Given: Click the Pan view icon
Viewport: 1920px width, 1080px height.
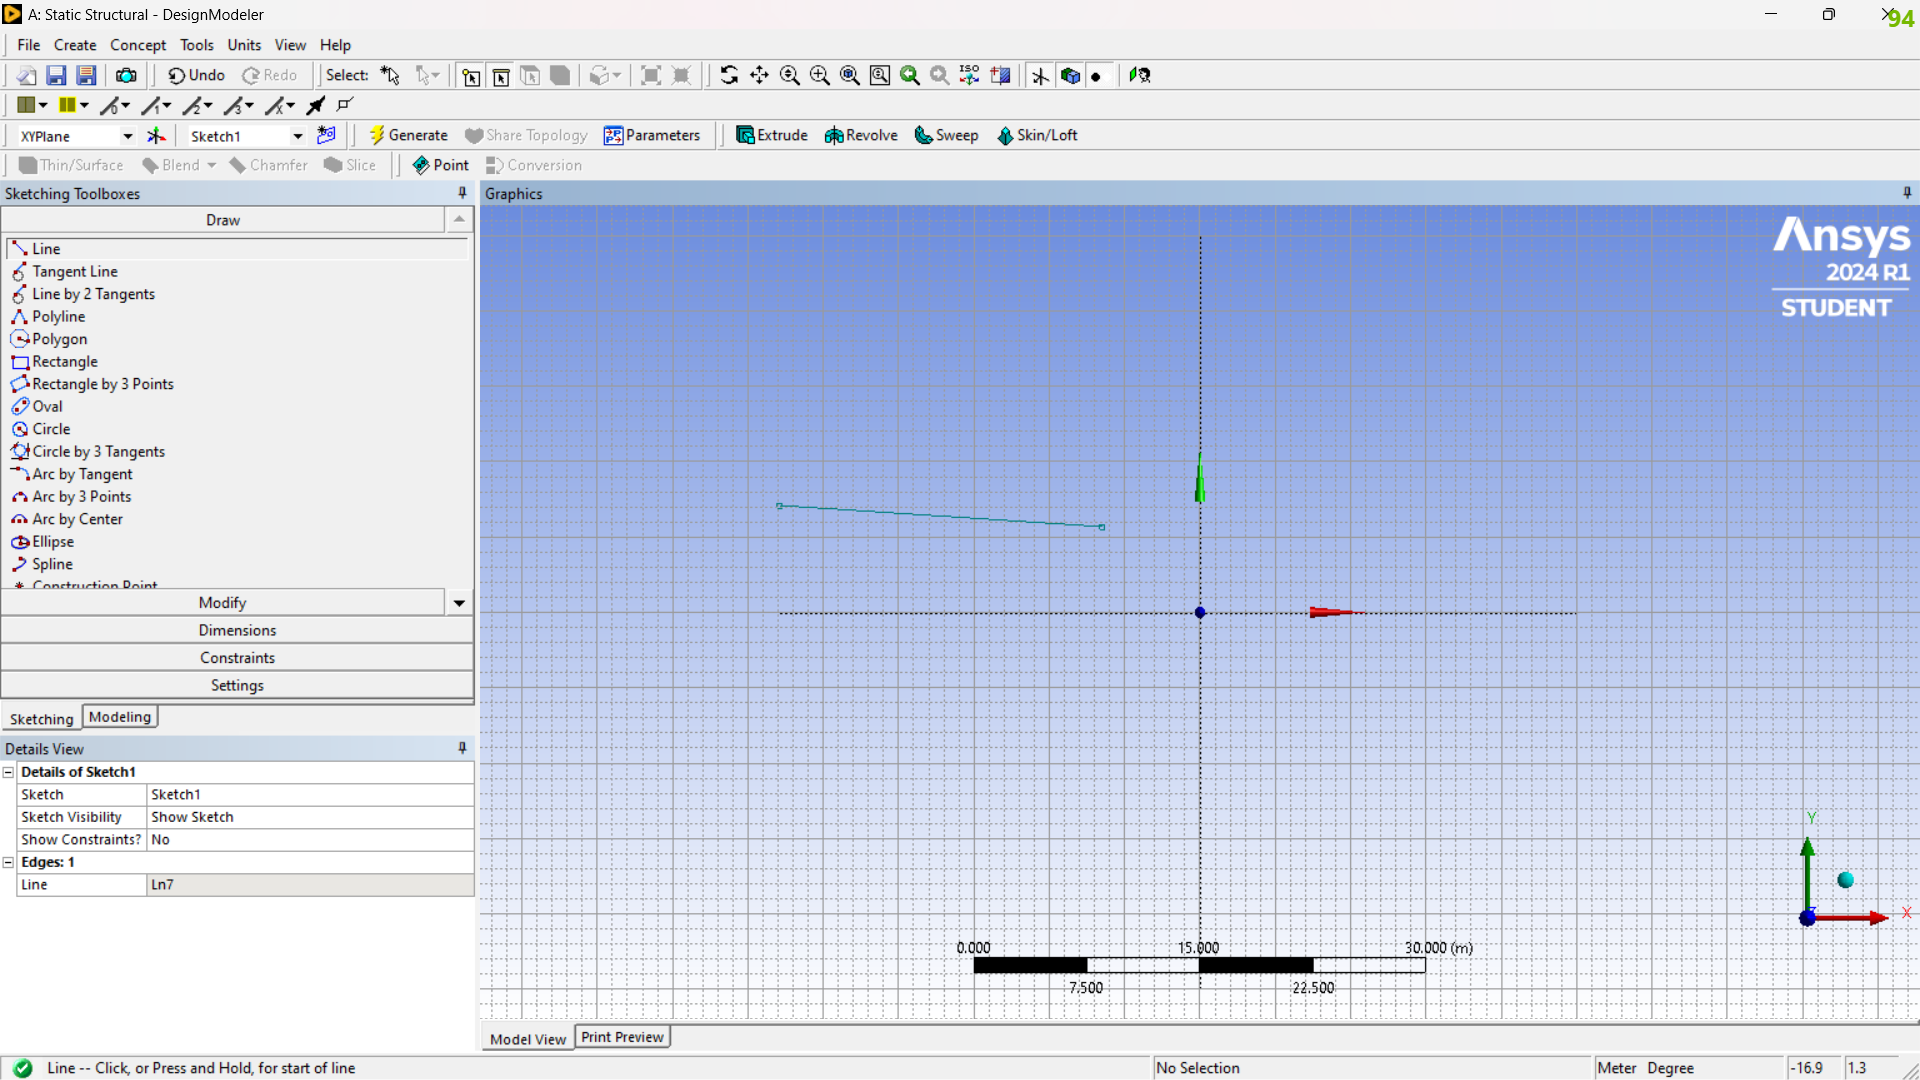Looking at the screenshot, I should coord(759,75).
